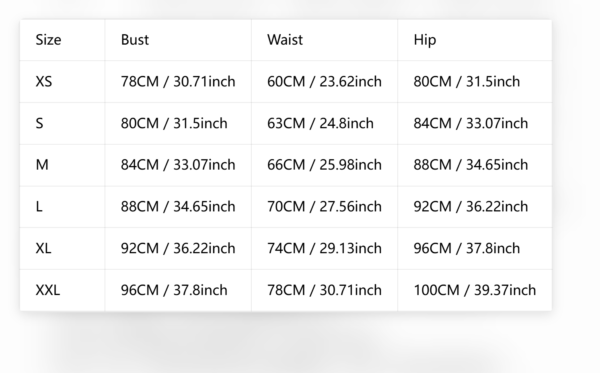Click the XS hip value 80CM / 31.5inch
600x373 pixels.
click(x=466, y=81)
